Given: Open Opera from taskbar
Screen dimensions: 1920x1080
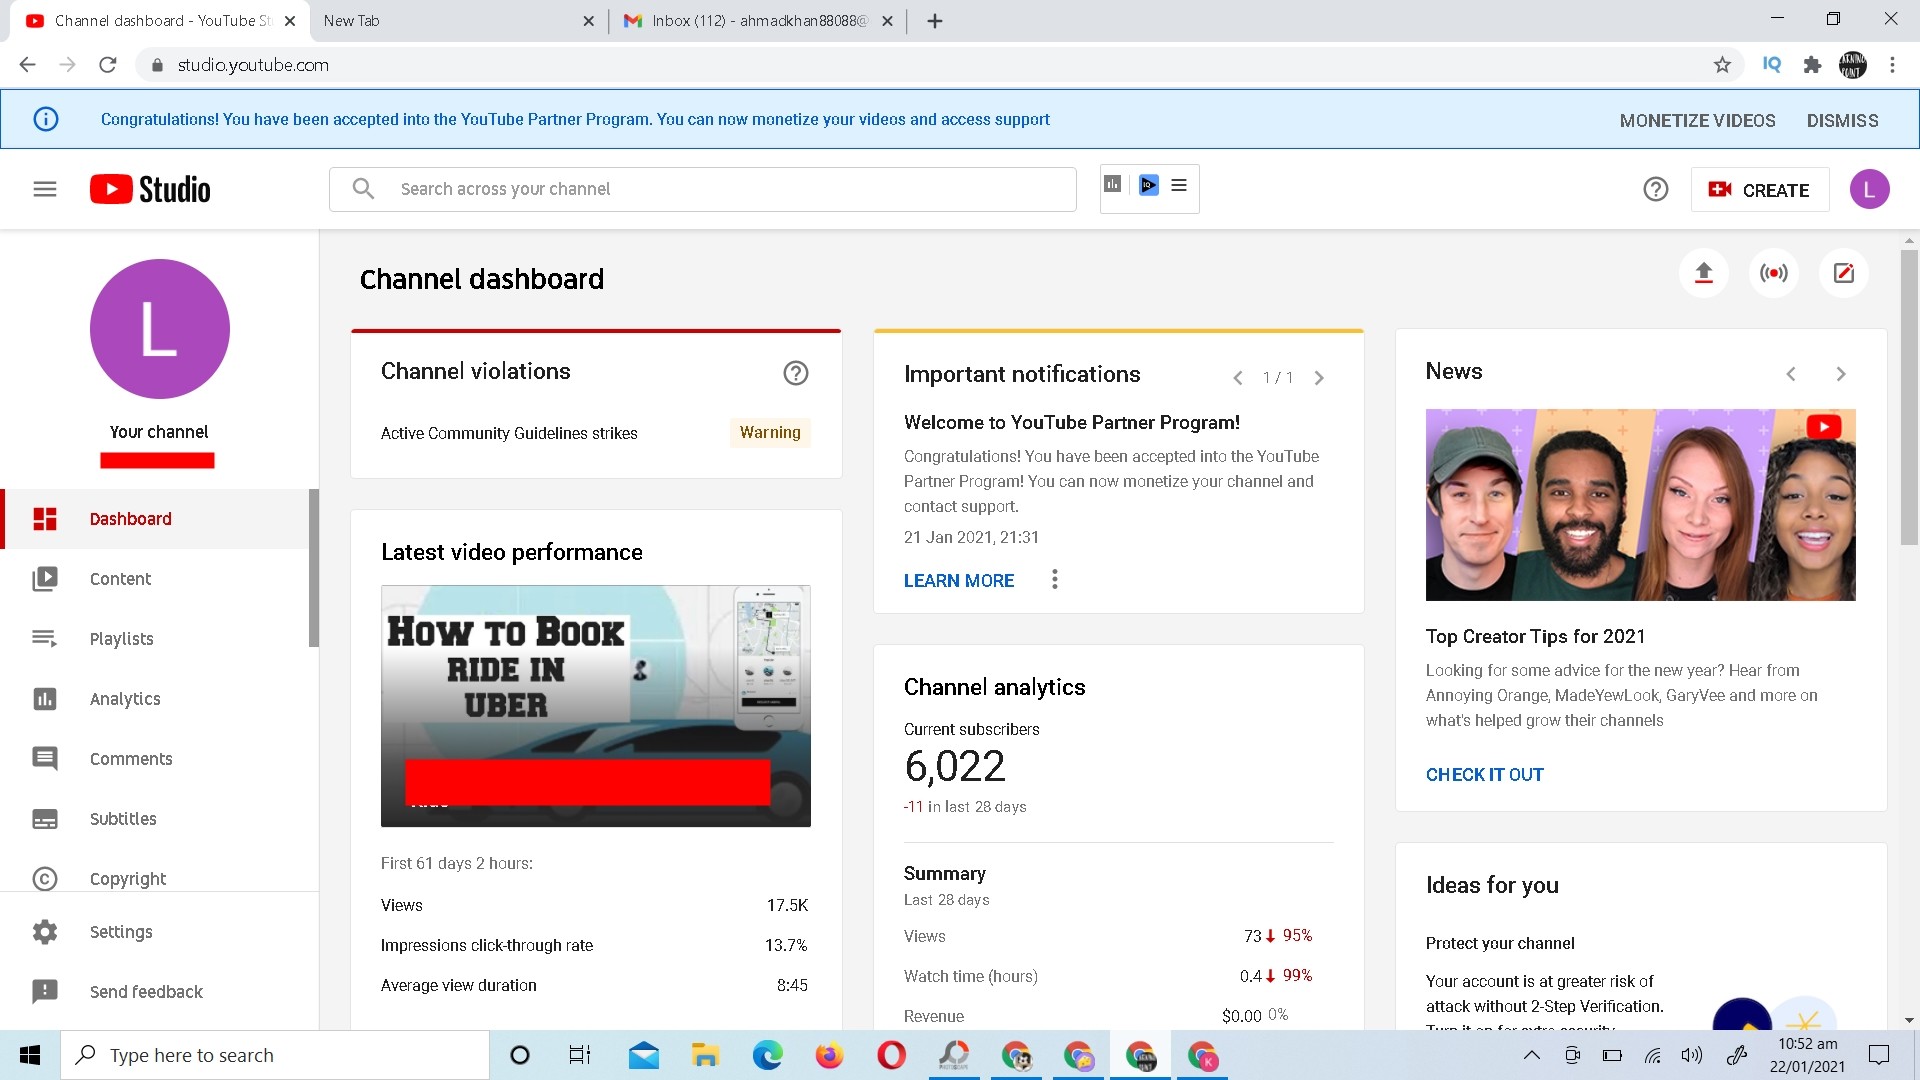Looking at the screenshot, I should coord(891,1055).
